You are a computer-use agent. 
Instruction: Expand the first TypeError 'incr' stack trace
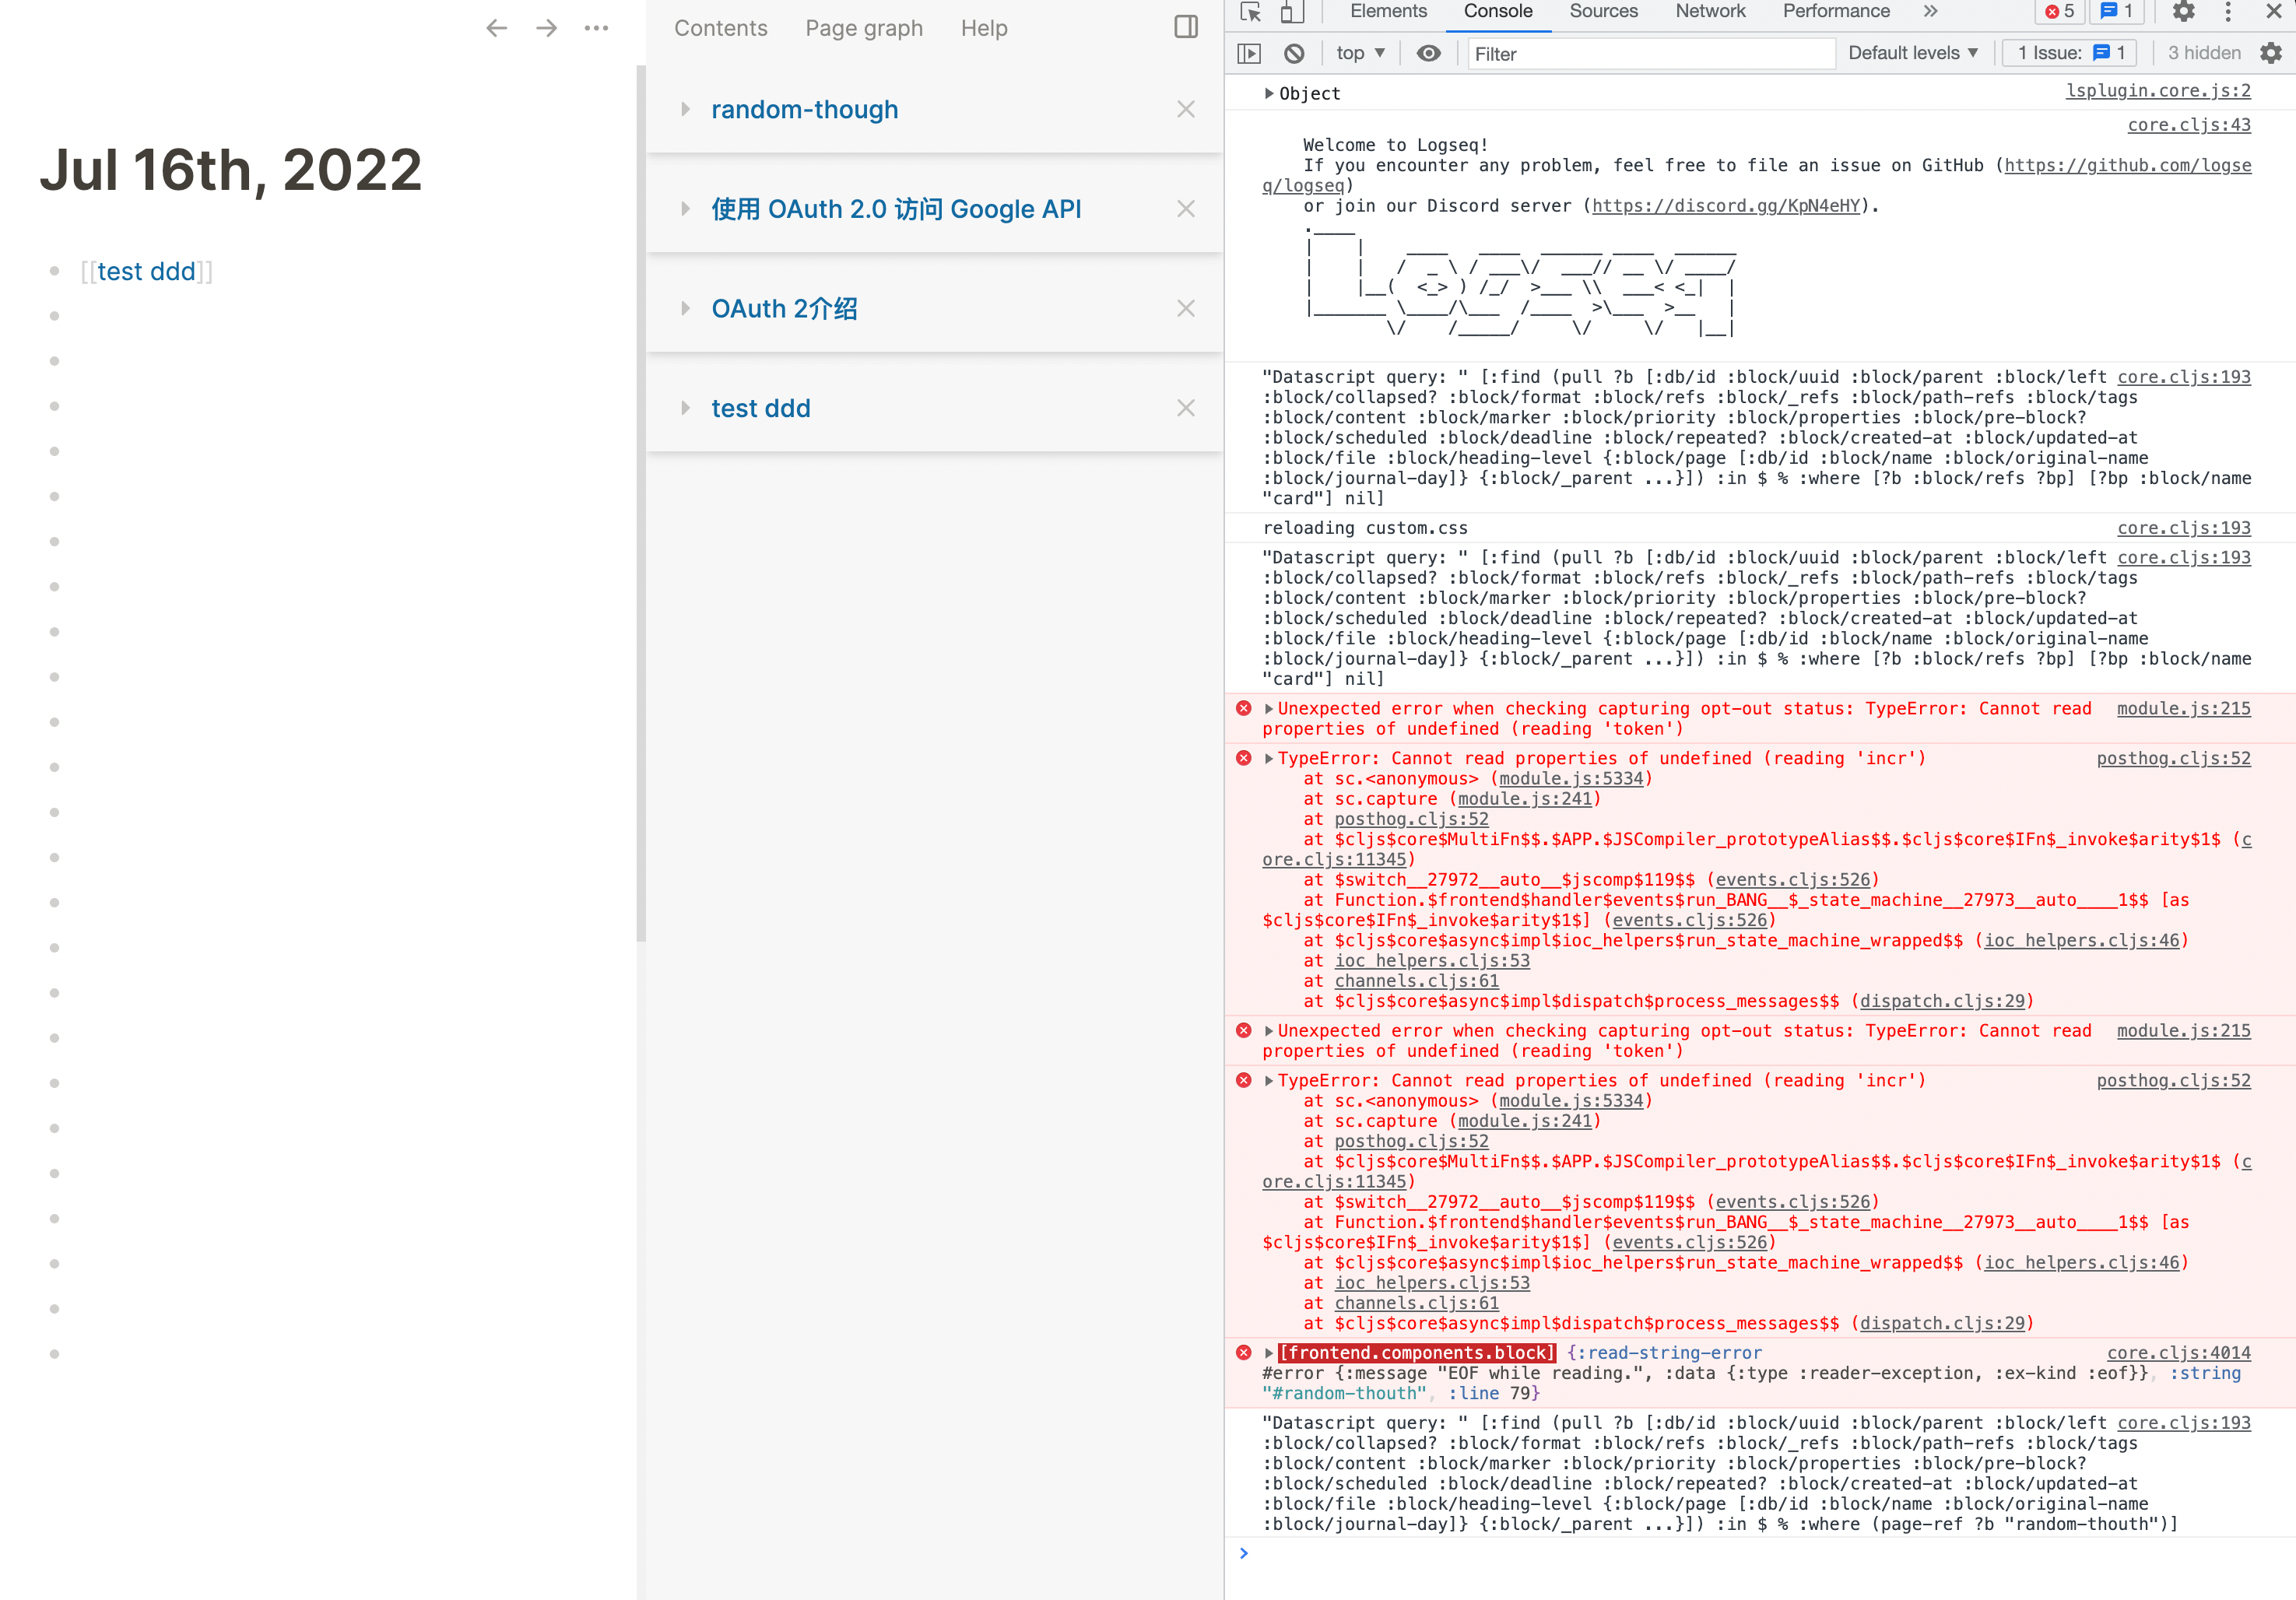click(1269, 759)
